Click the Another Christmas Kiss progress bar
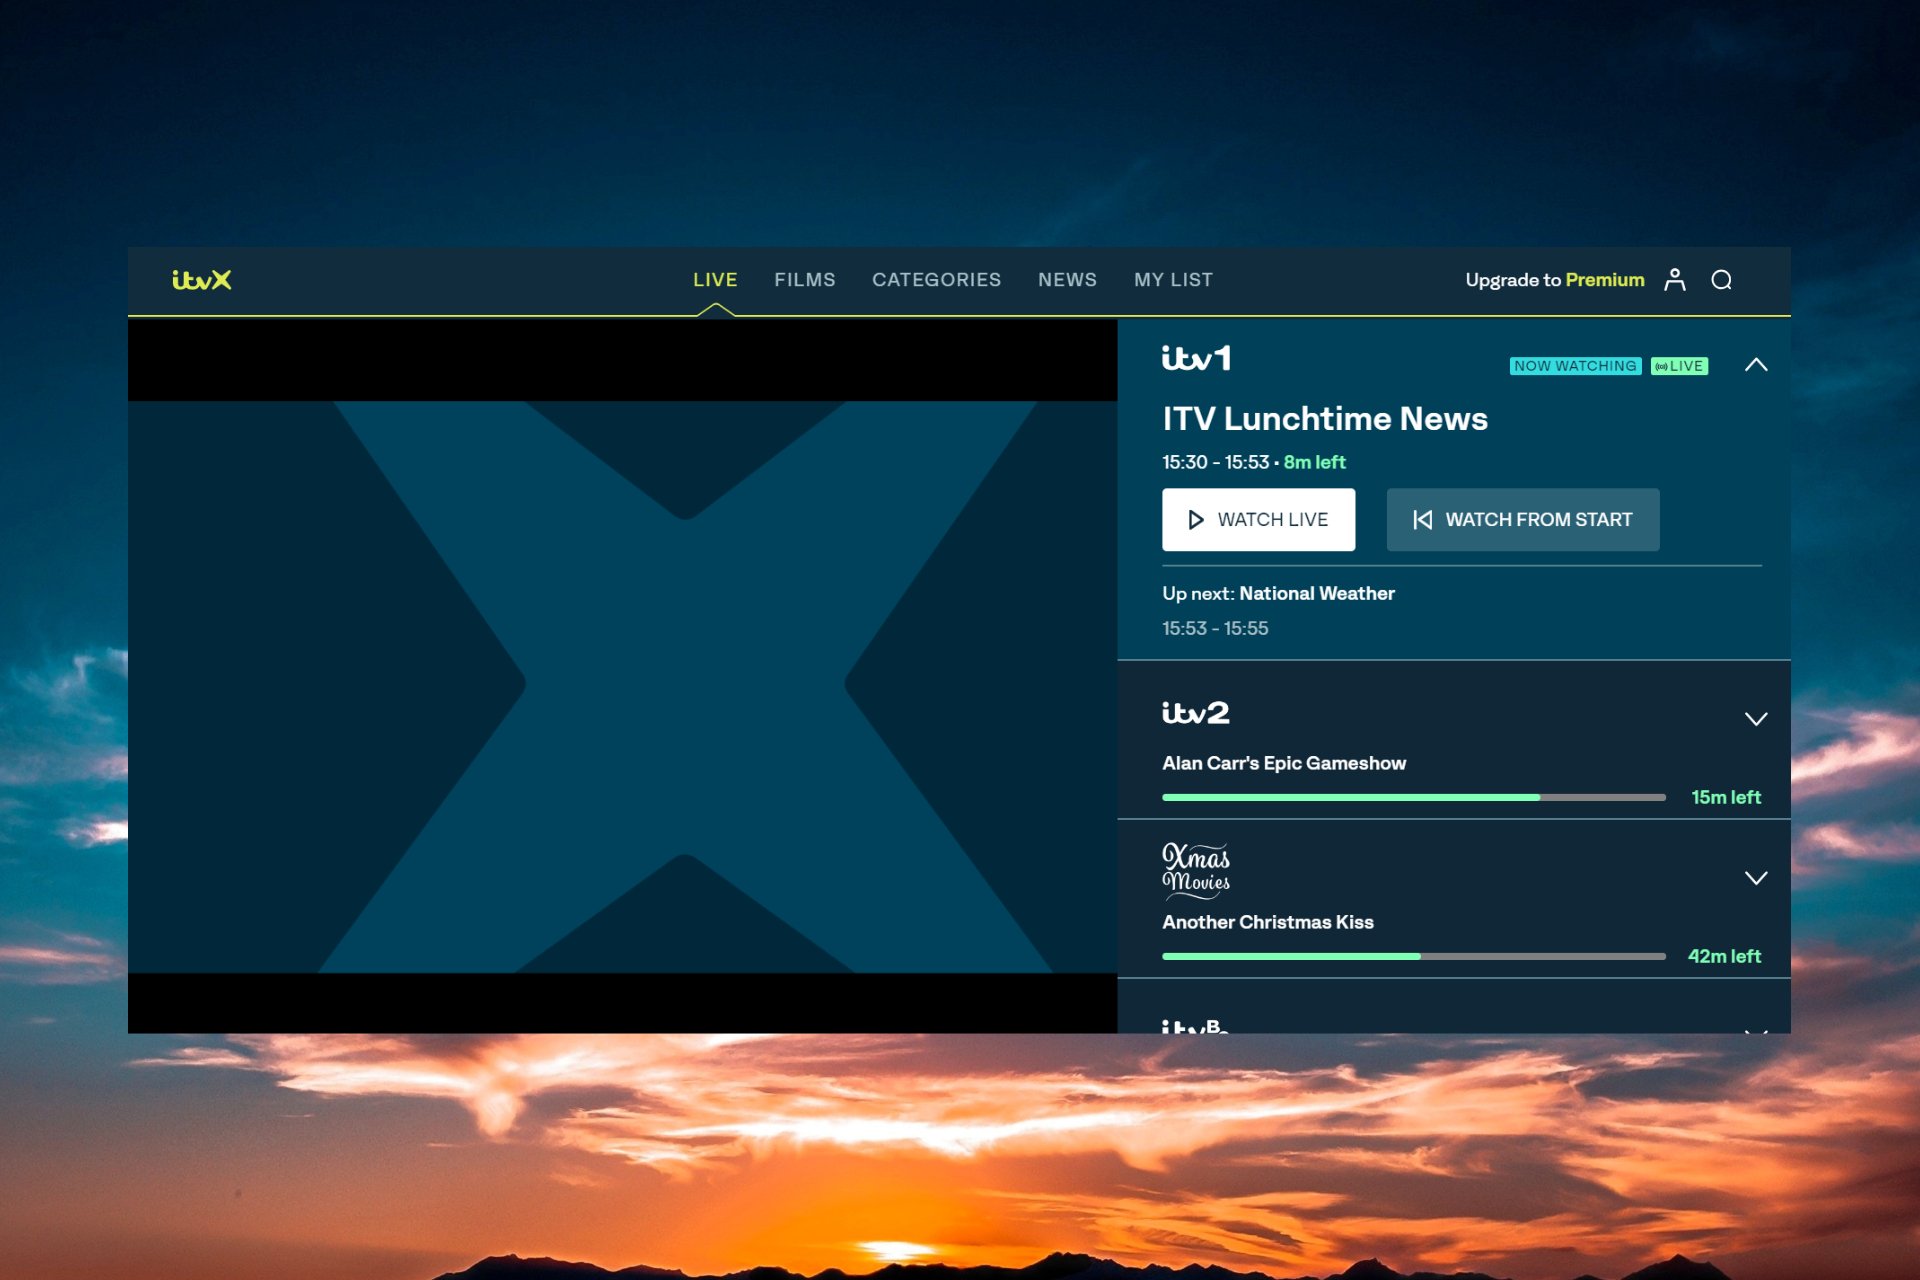This screenshot has height=1280, width=1920. (x=1414, y=956)
